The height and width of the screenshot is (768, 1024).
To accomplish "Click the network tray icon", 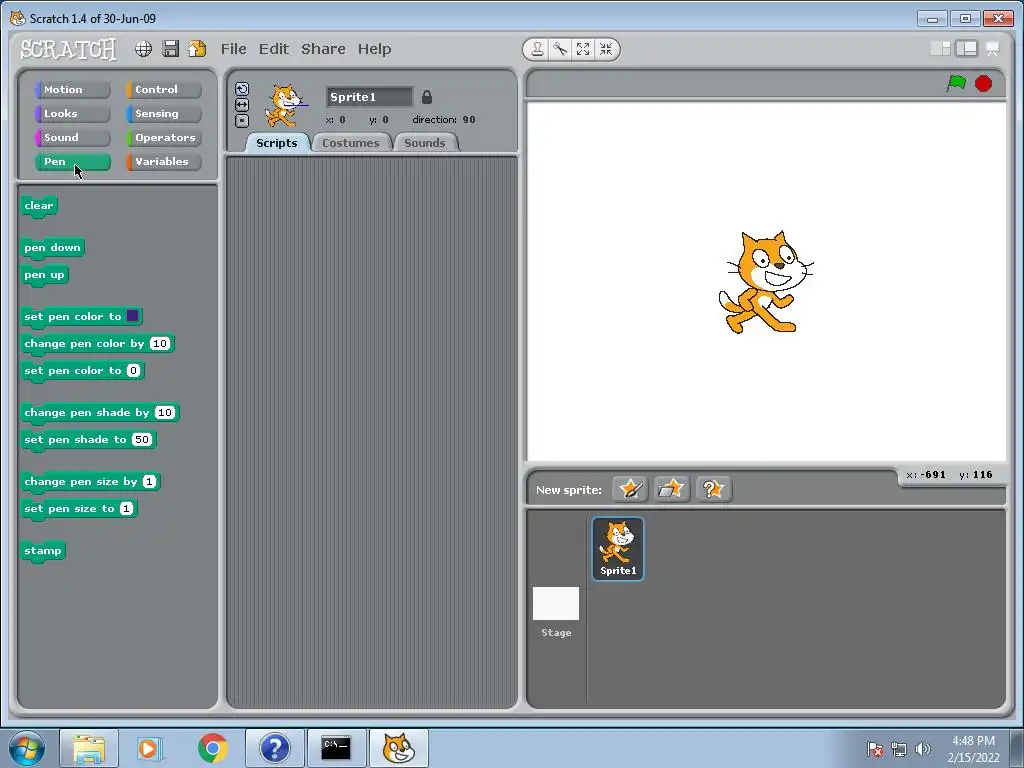I will (x=899, y=749).
